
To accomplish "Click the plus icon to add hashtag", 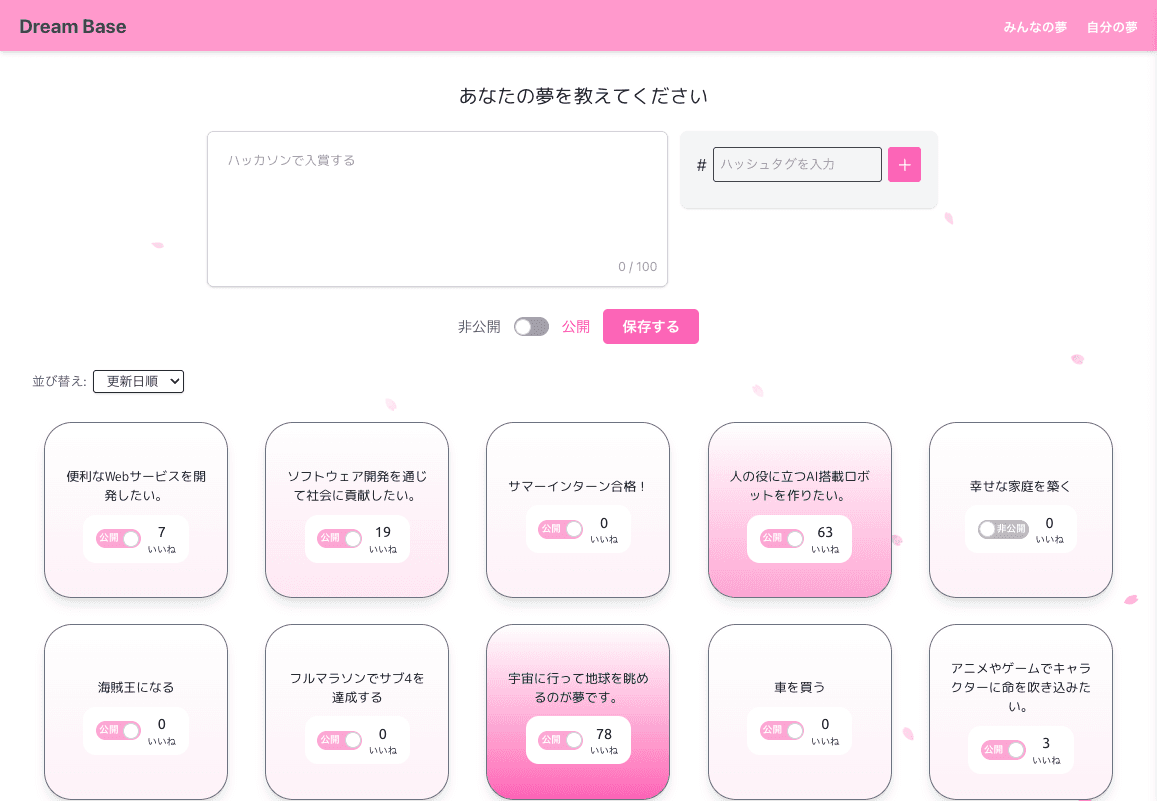I will [904, 165].
